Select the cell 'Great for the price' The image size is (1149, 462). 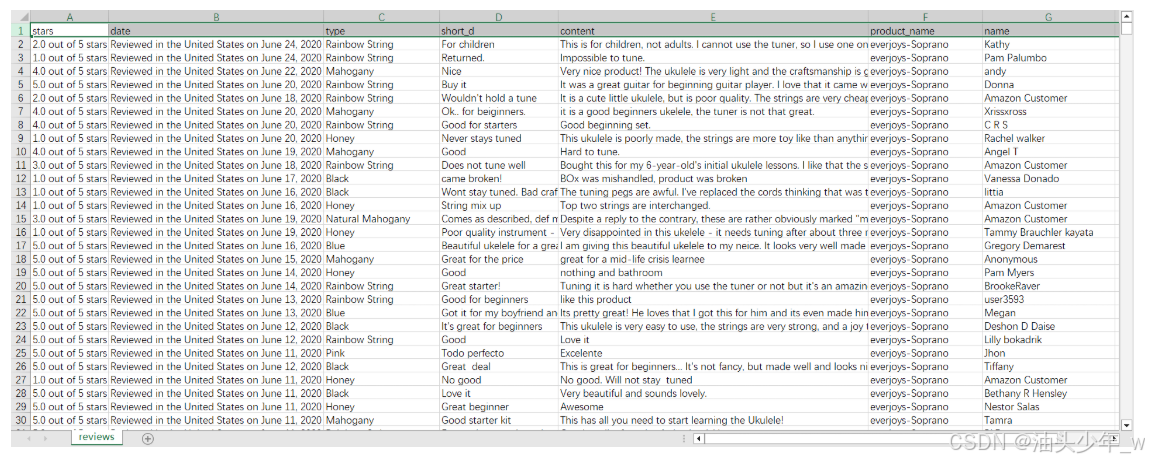[x=499, y=259]
